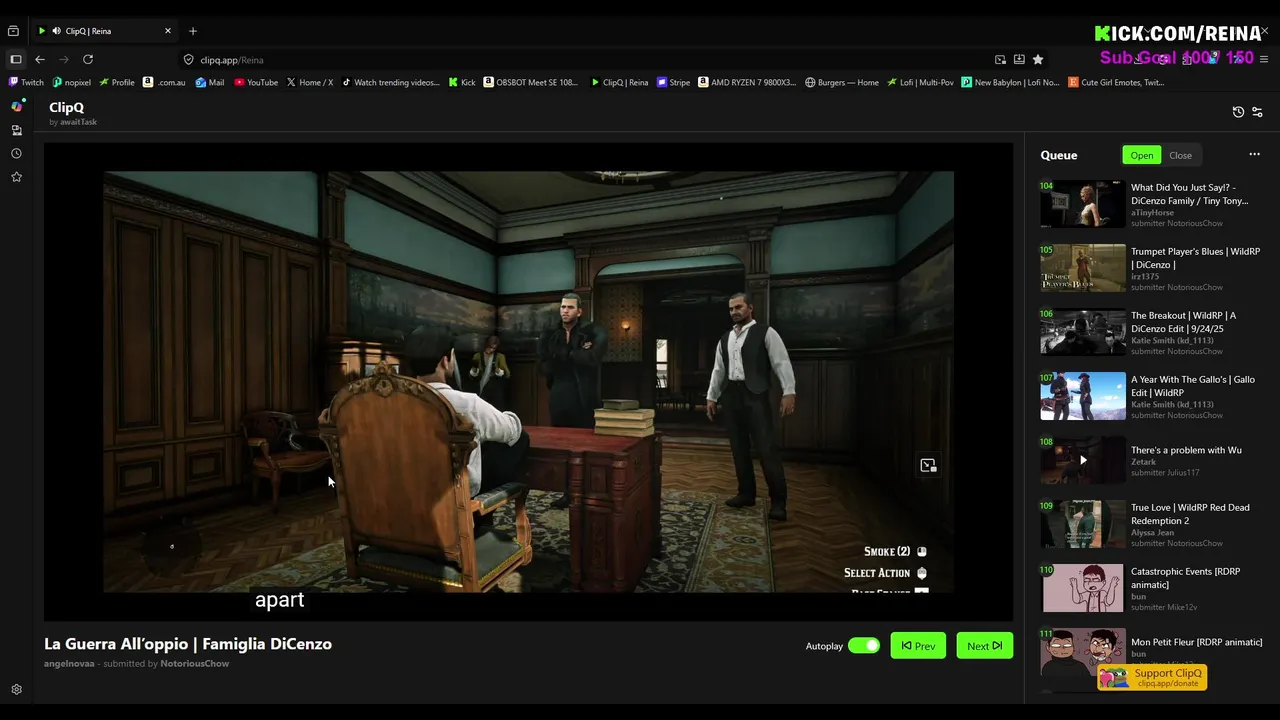1280x720 pixels.
Task: Open the Cute Girl Emotes bookmark
Action: (1116, 82)
